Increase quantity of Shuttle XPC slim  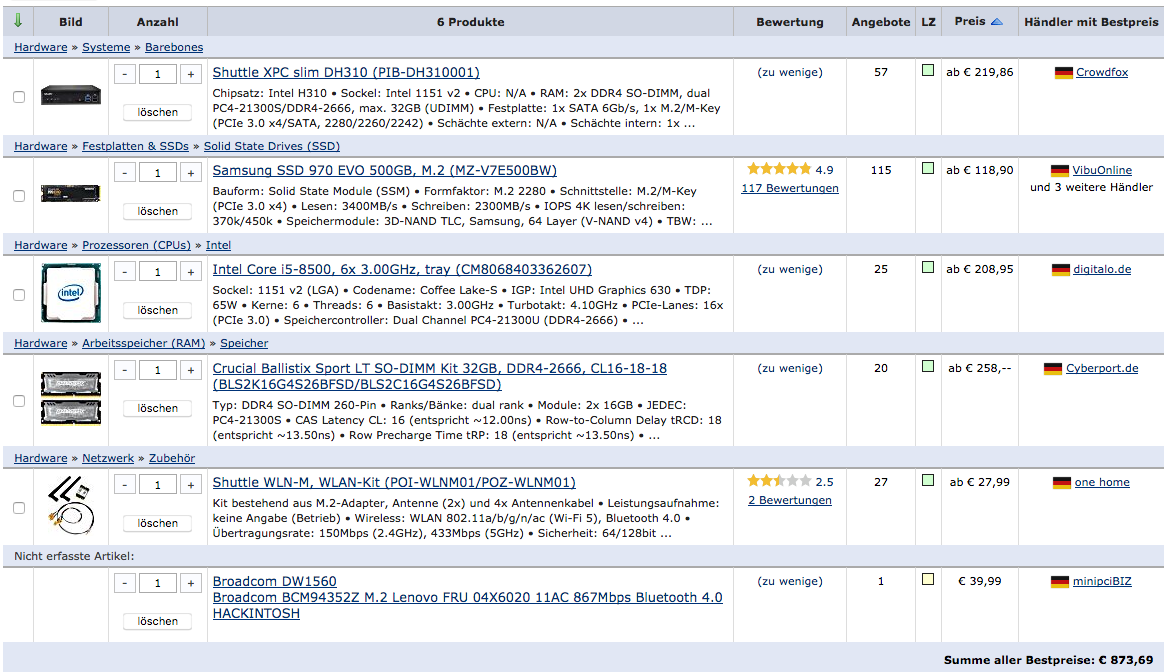191,74
